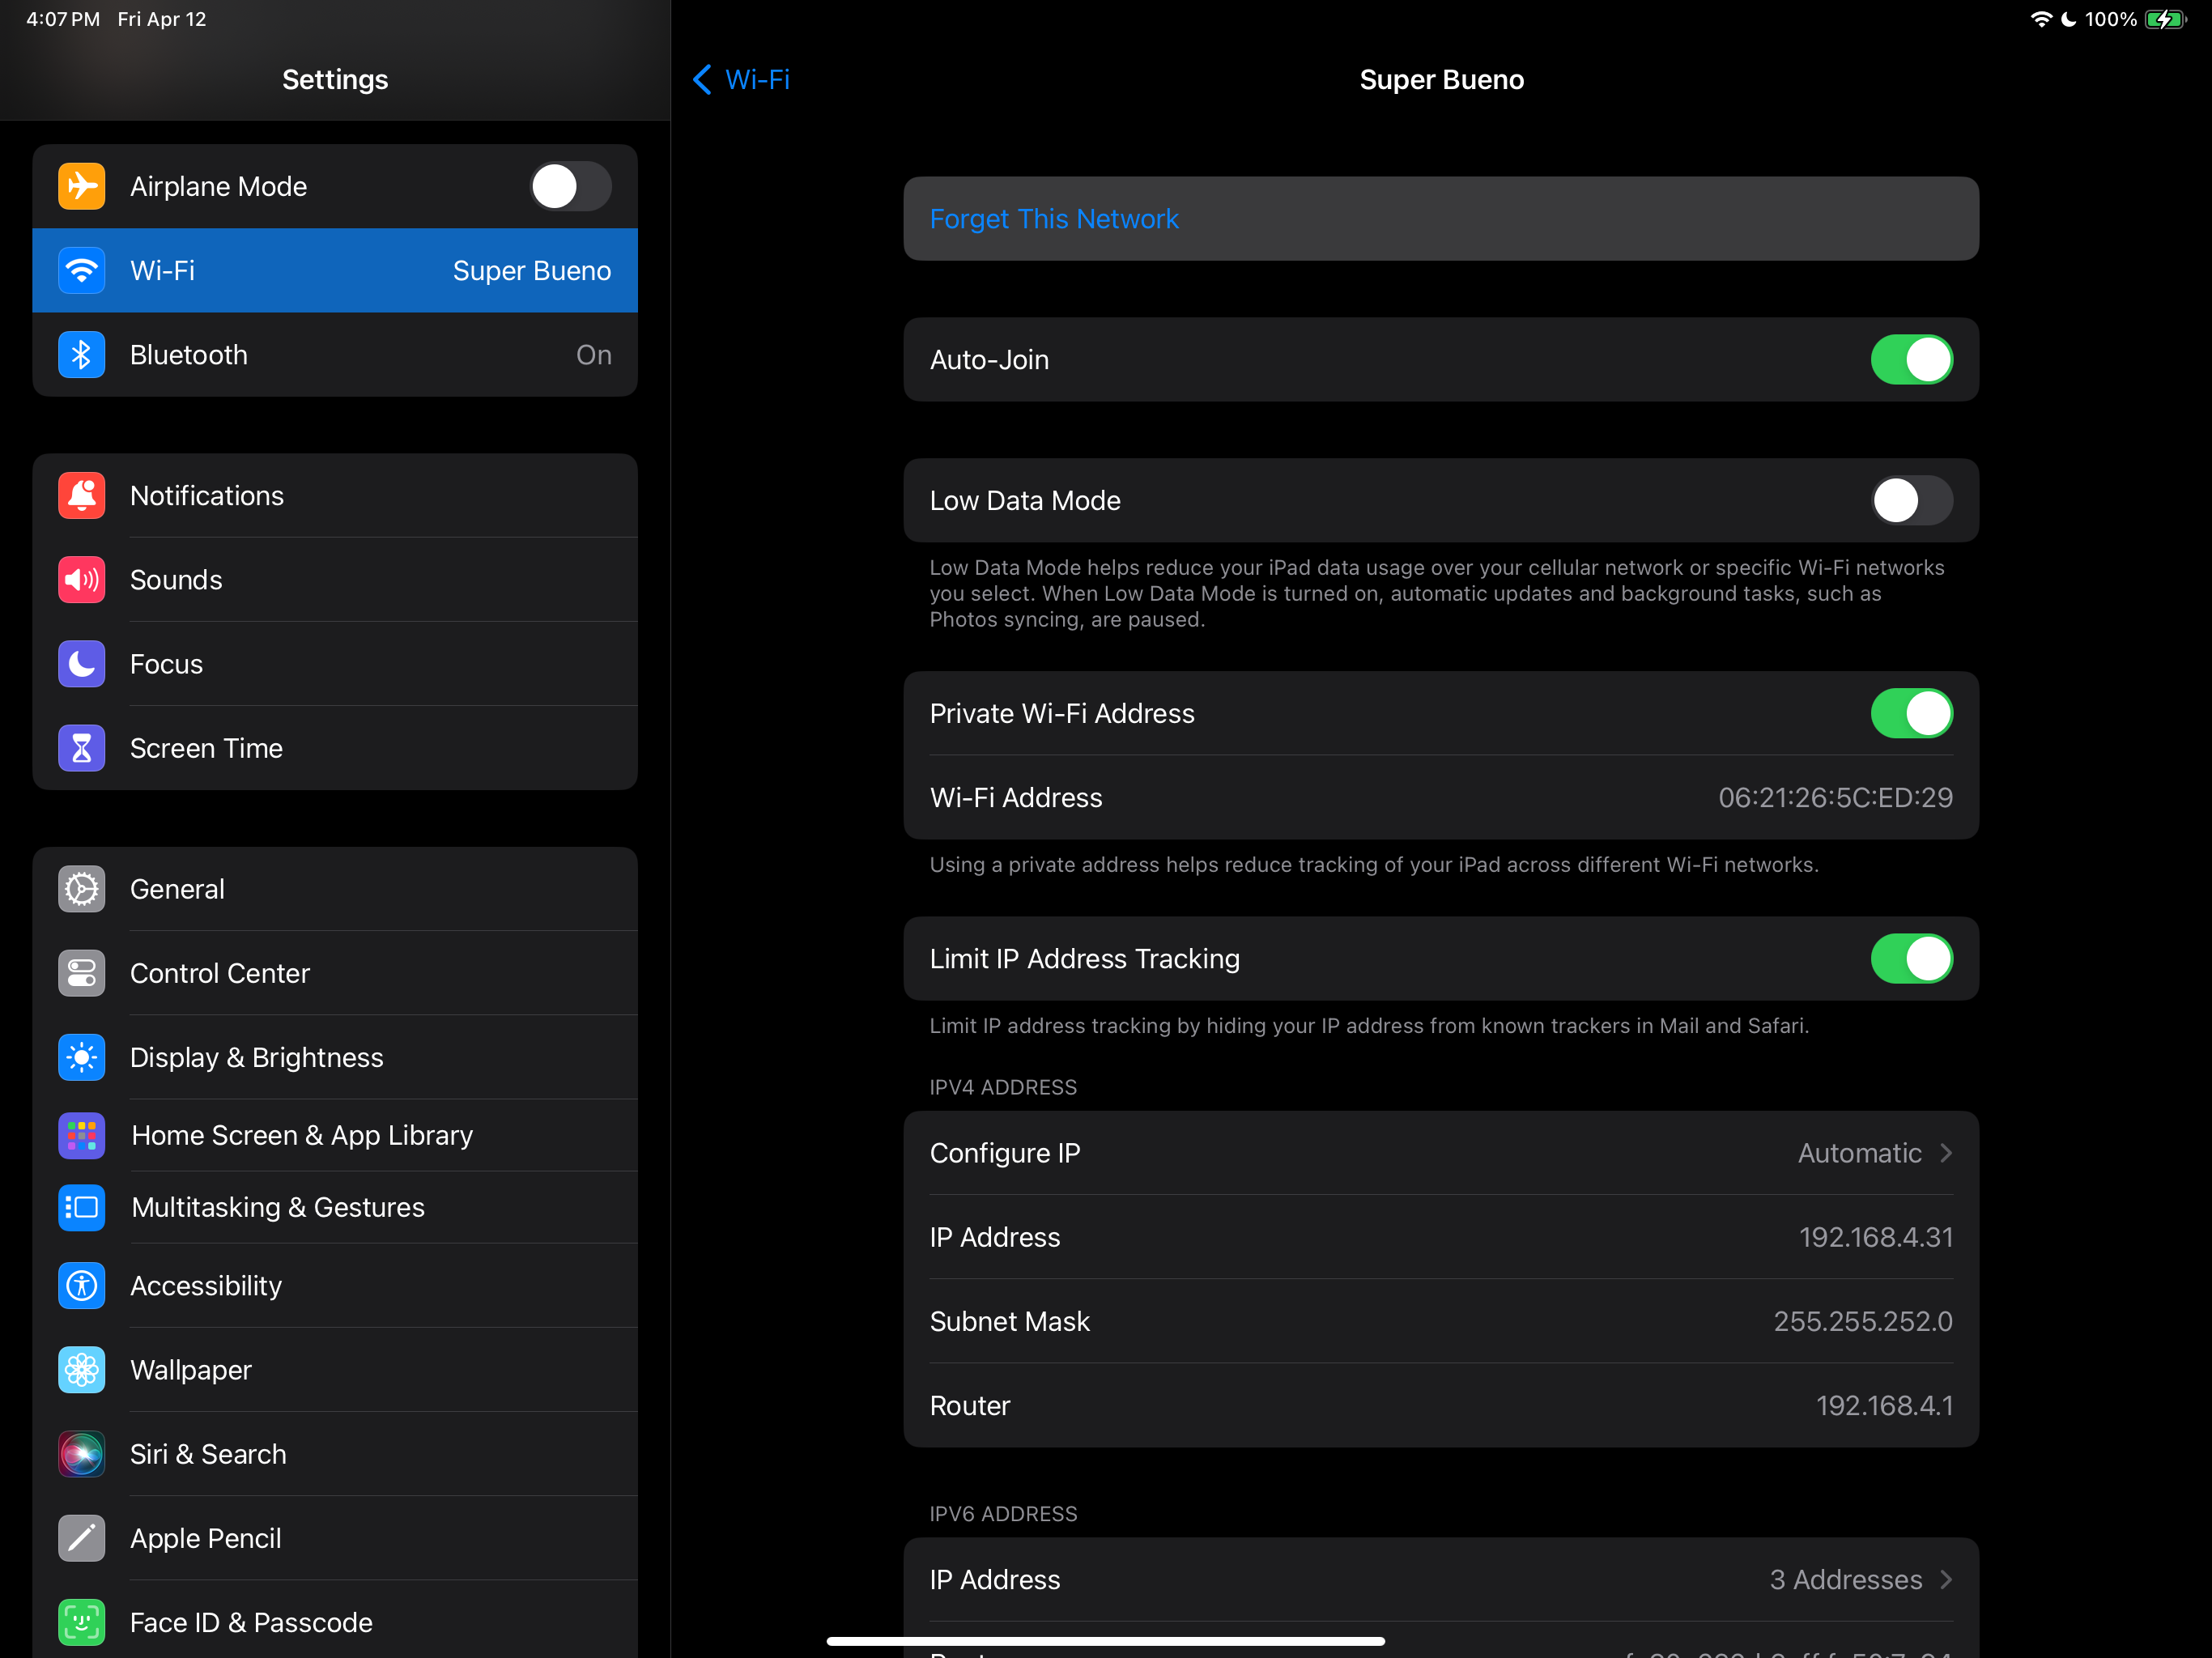Open Accessibility settings
2212x1658 pixels.
point(335,1285)
